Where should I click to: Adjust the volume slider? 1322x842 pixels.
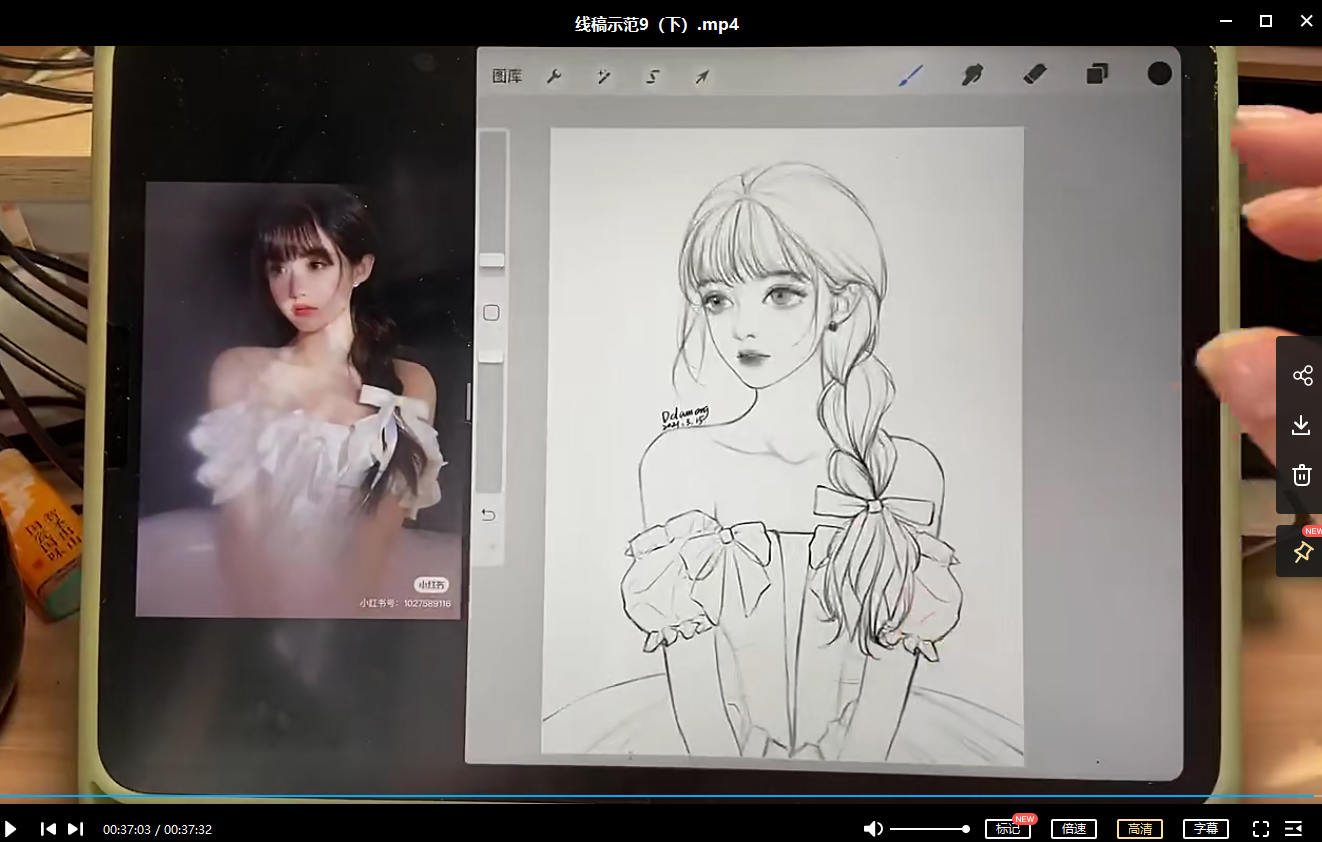tap(928, 829)
